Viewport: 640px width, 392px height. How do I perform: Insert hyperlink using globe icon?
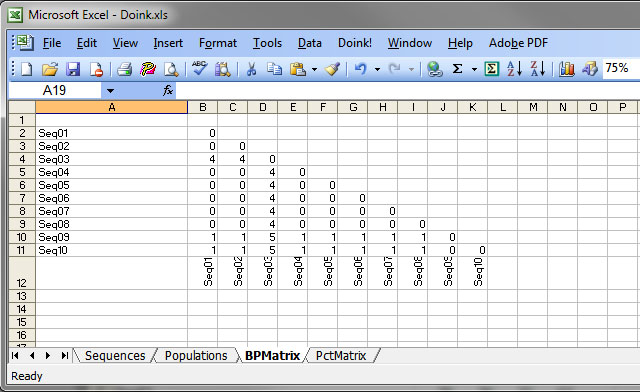click(x=434, y=69)
